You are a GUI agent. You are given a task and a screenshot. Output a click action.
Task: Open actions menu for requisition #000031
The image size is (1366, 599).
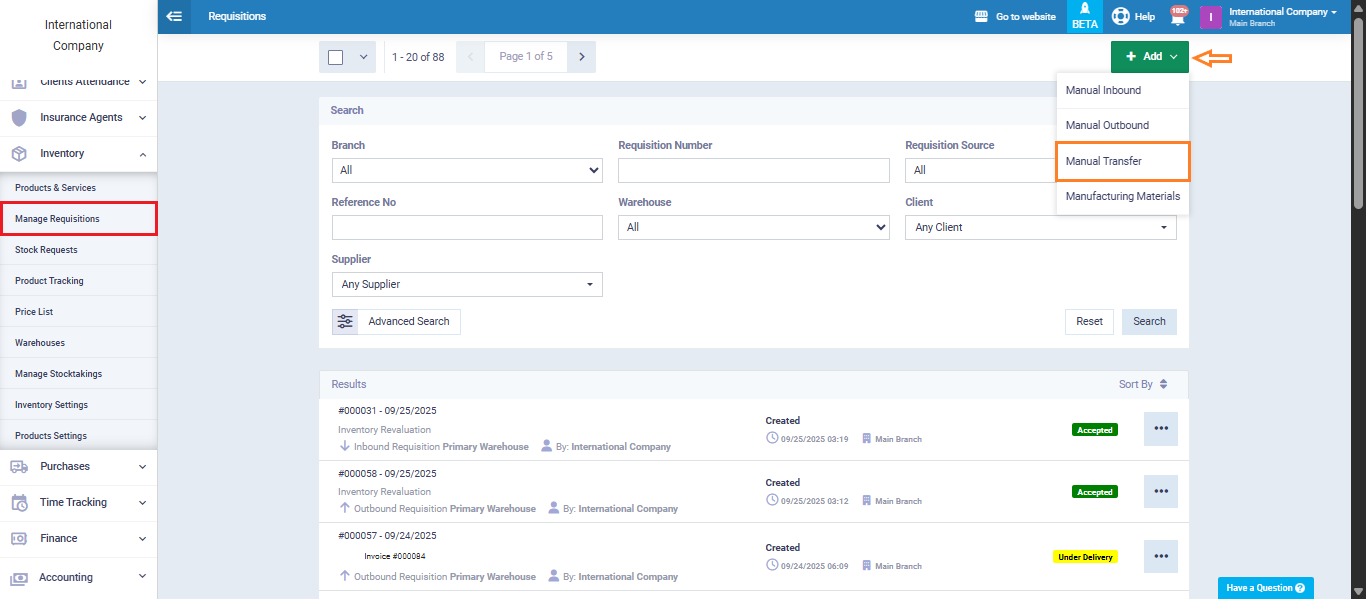pos(1160,429)
